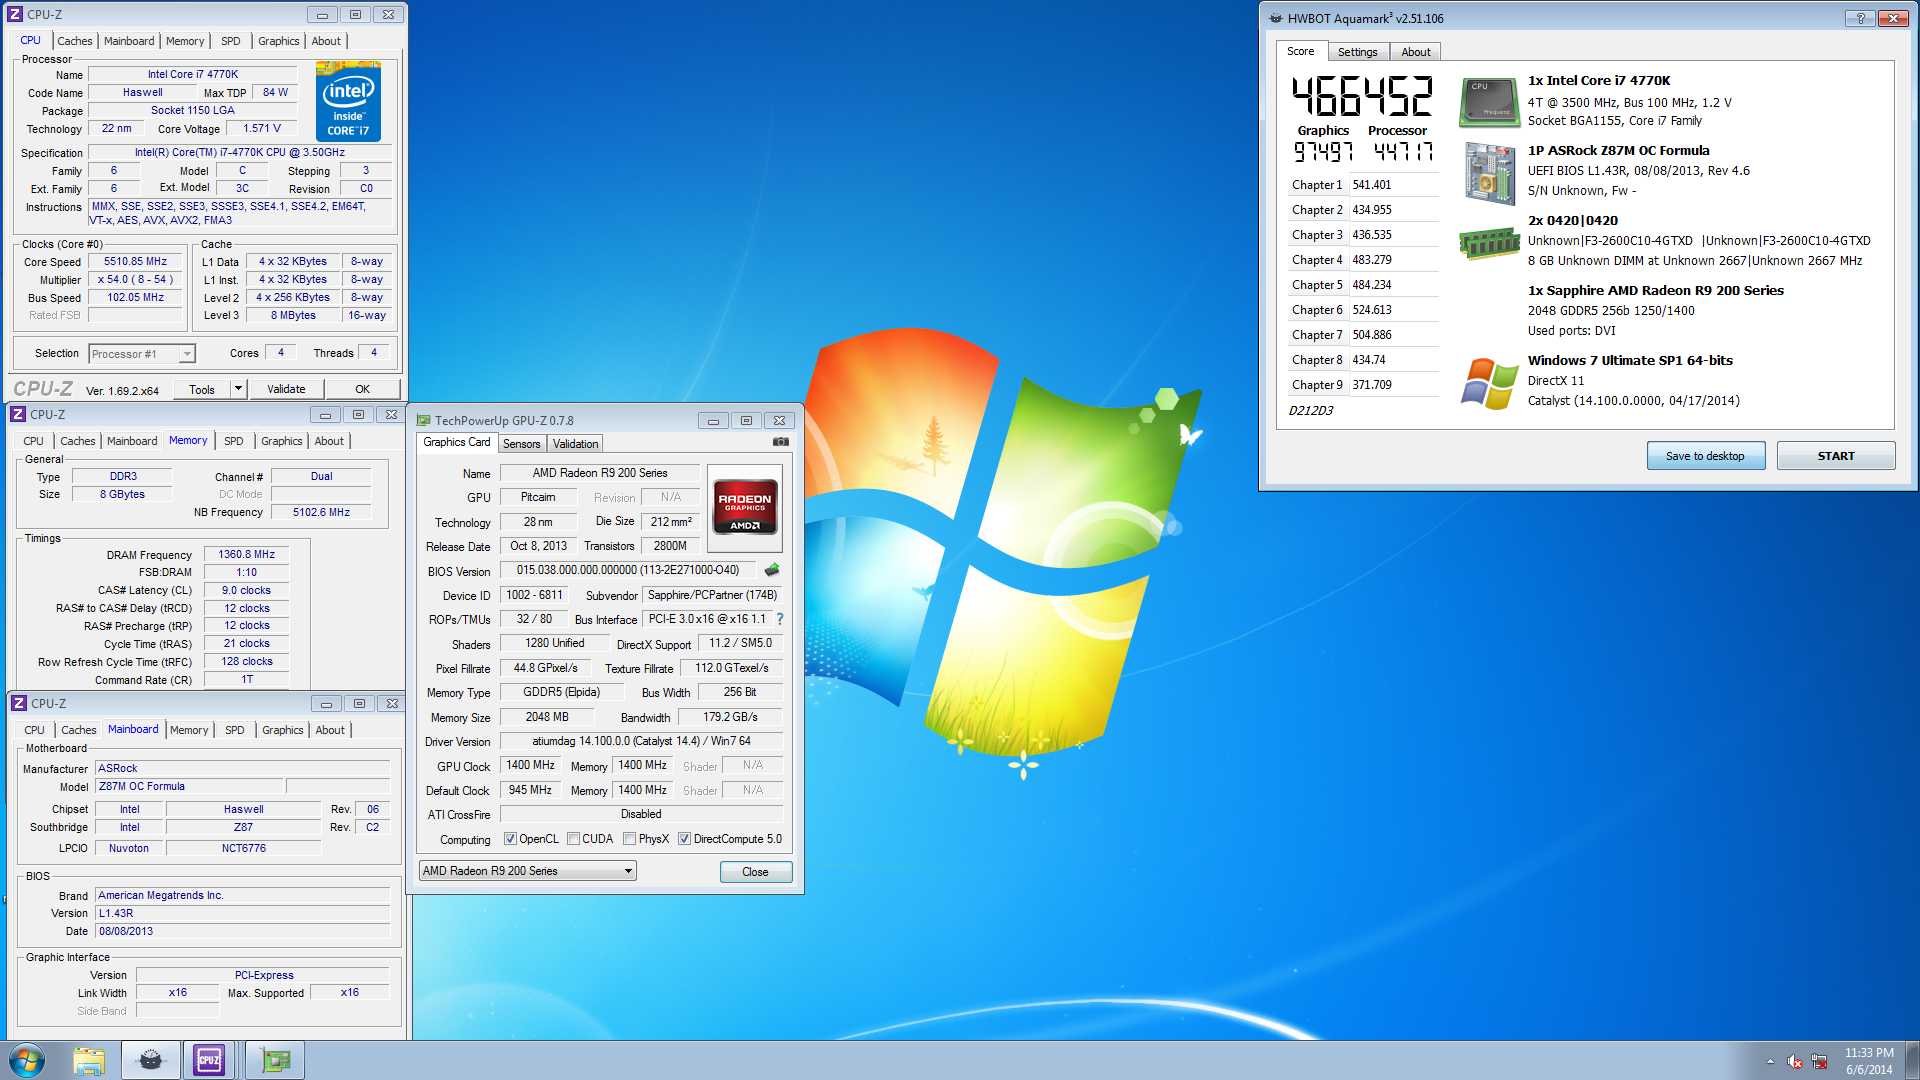Click the NB Frequency value 5102.6 MHz
The height and width of the screenshot is (1080, 1920).
(322, 512)
